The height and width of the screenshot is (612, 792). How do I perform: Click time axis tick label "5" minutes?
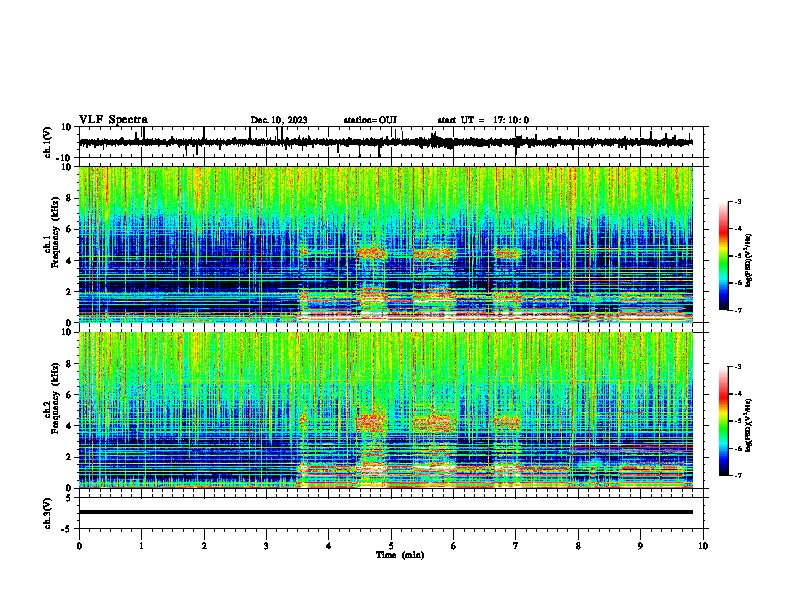(x=391, y=546)
